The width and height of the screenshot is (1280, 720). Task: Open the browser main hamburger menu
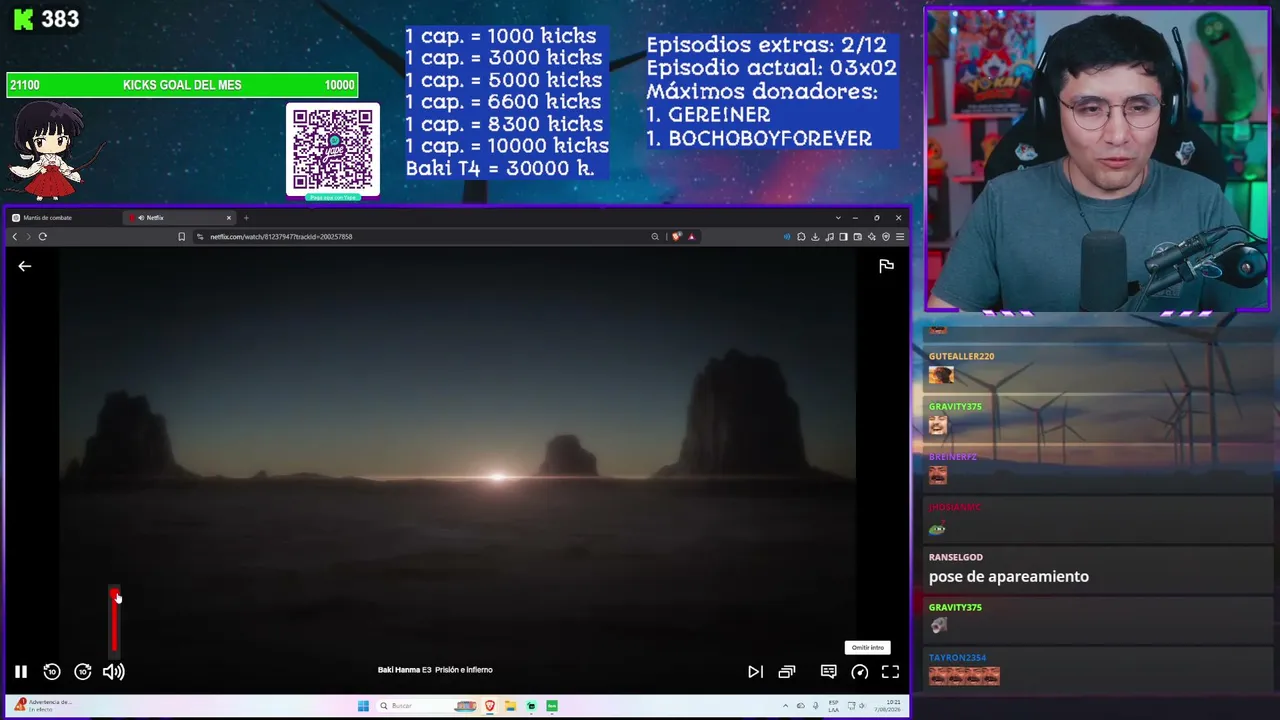pos(900,237)
